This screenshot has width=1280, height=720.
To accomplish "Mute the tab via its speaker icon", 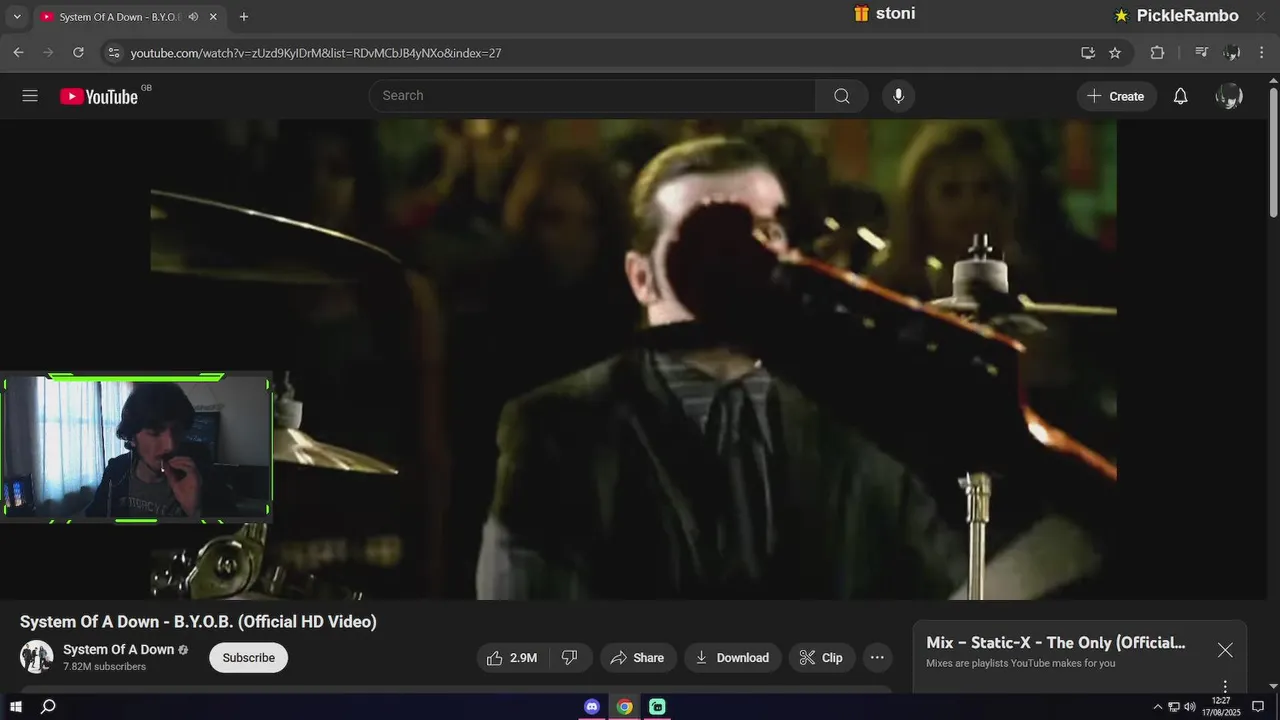I will coord(193,17).
